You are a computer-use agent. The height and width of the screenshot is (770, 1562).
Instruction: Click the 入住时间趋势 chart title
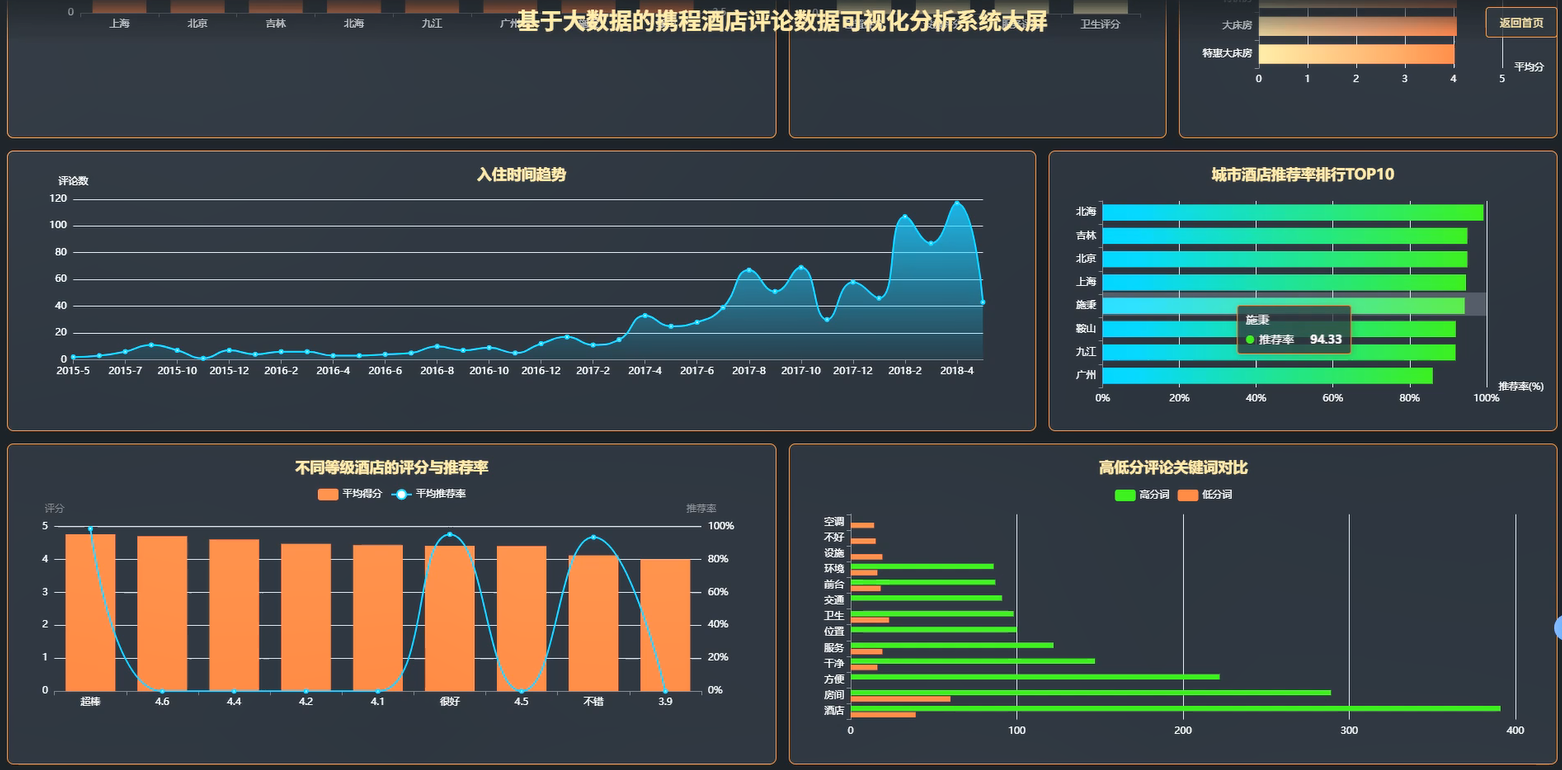521,174
